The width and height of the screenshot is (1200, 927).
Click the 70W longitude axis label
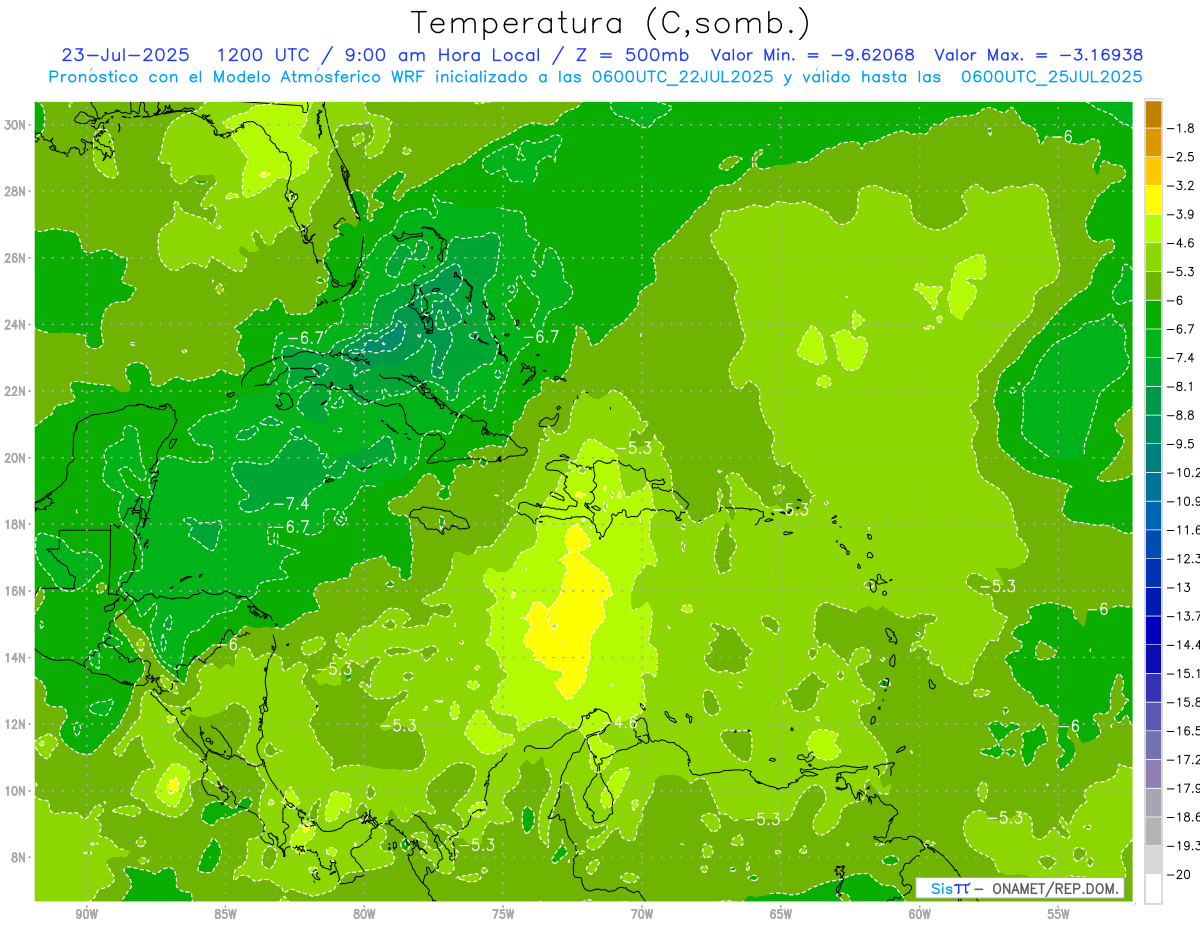[x=642, y=913]
